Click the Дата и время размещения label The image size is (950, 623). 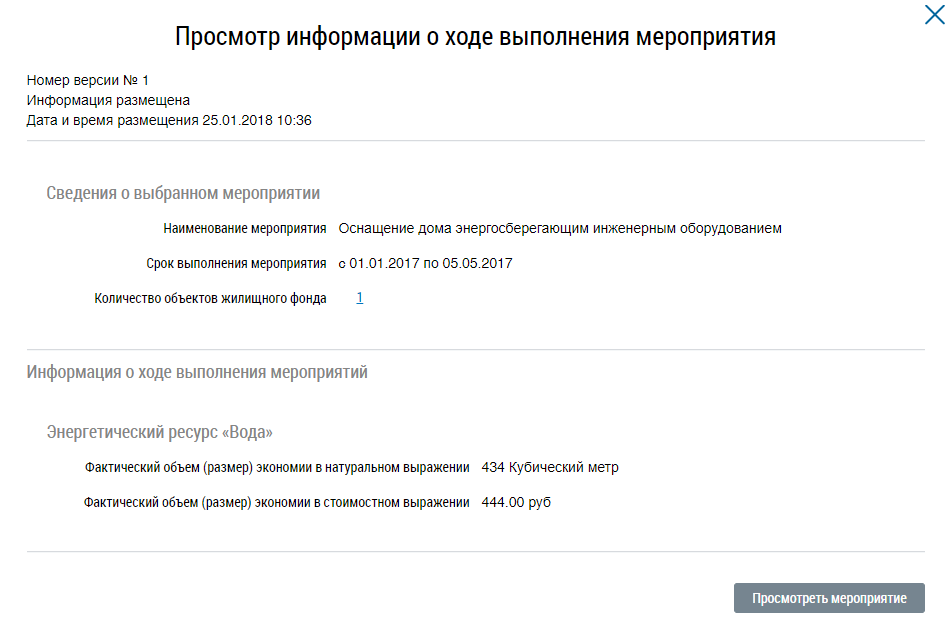click(x=112, y=120)
